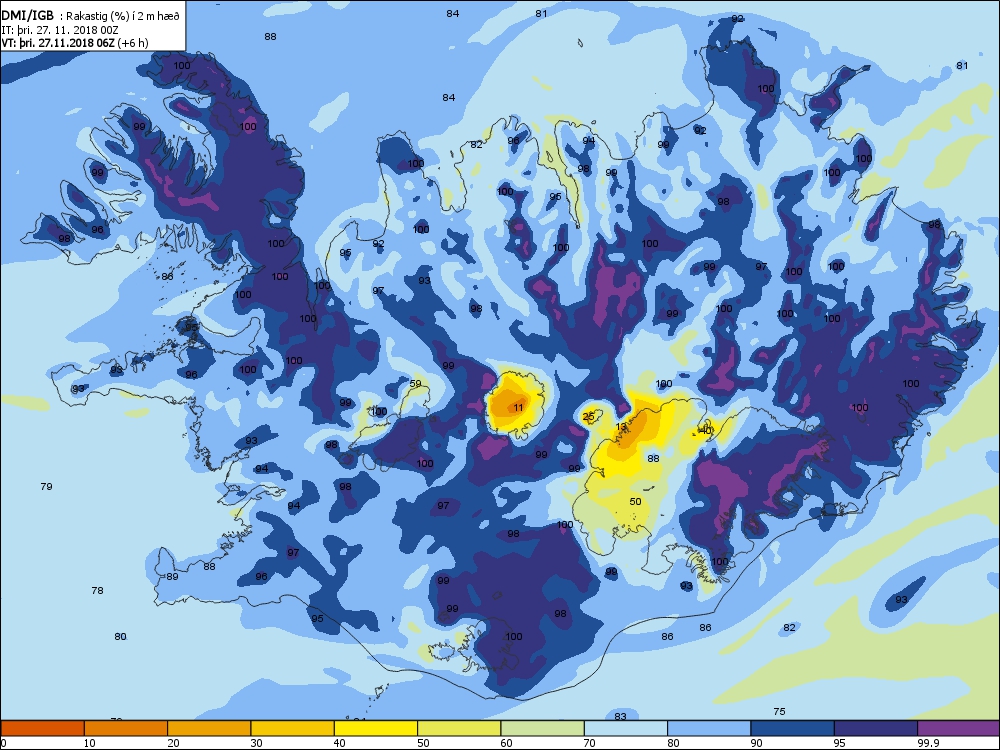Image resolution: width=1000 pixels, height=750 pixels.
Task: Click the 0–10 dark orange legend swatch
Action: [42, 728]
